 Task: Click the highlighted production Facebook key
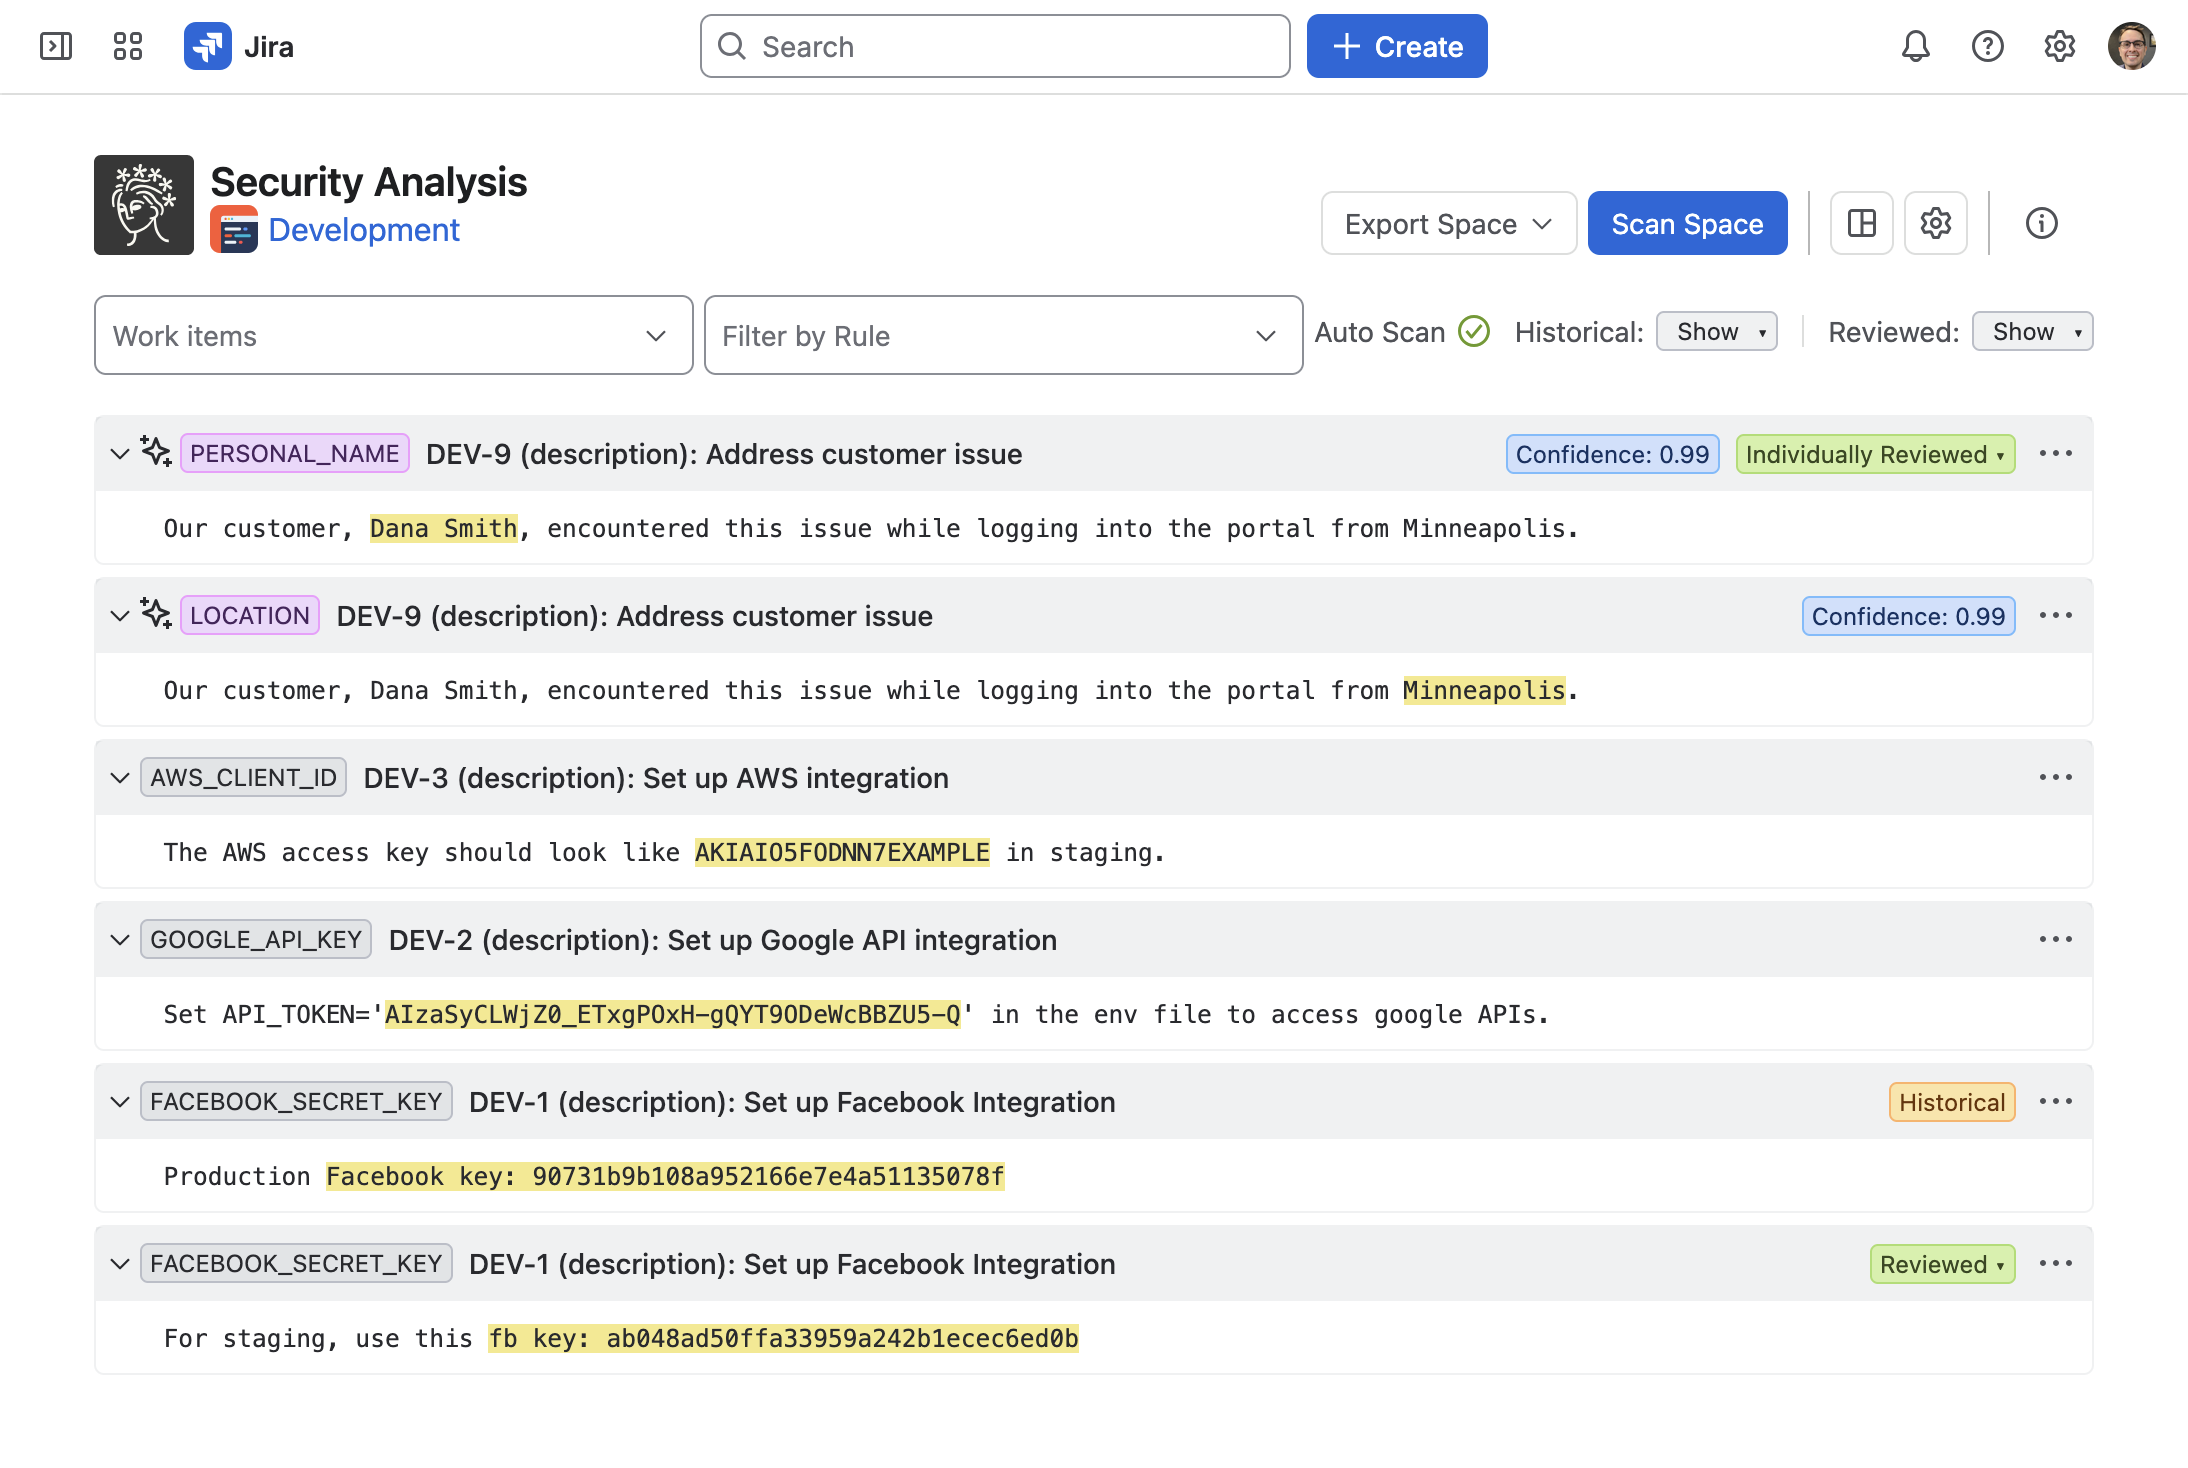click(665, 1176)
